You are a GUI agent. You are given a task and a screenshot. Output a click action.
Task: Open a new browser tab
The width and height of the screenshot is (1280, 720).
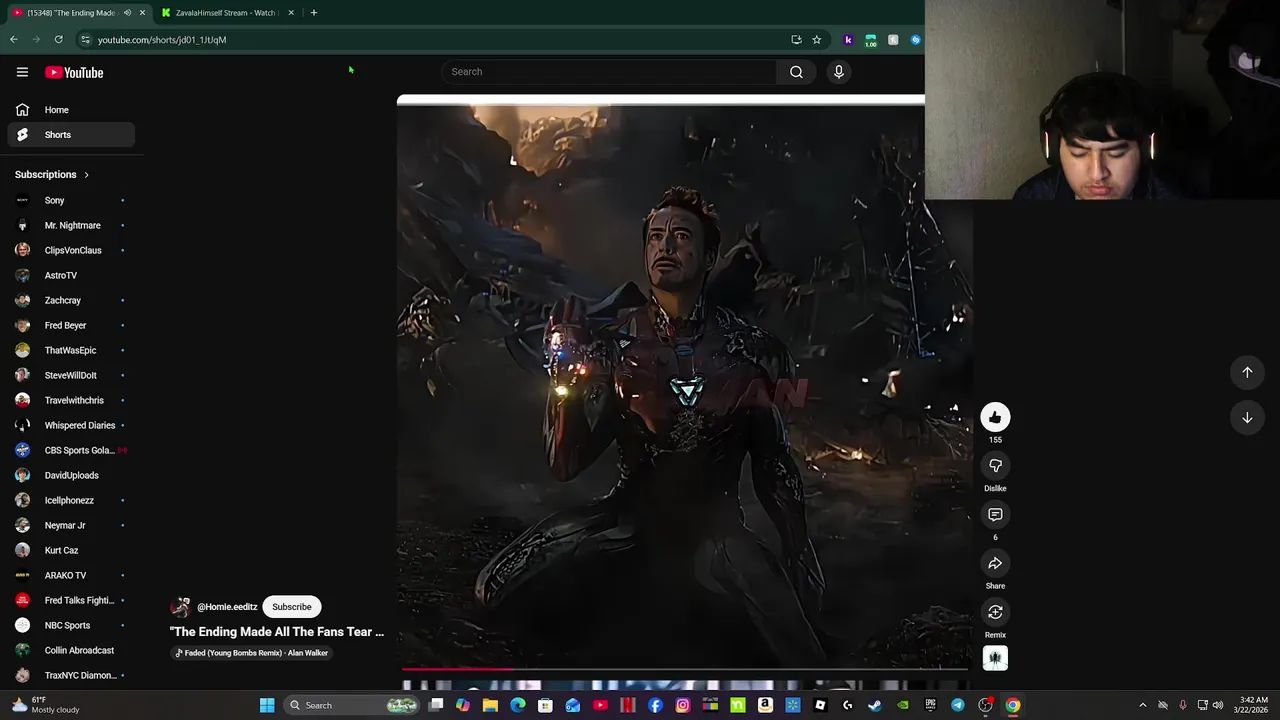click(x=313, y=13)
